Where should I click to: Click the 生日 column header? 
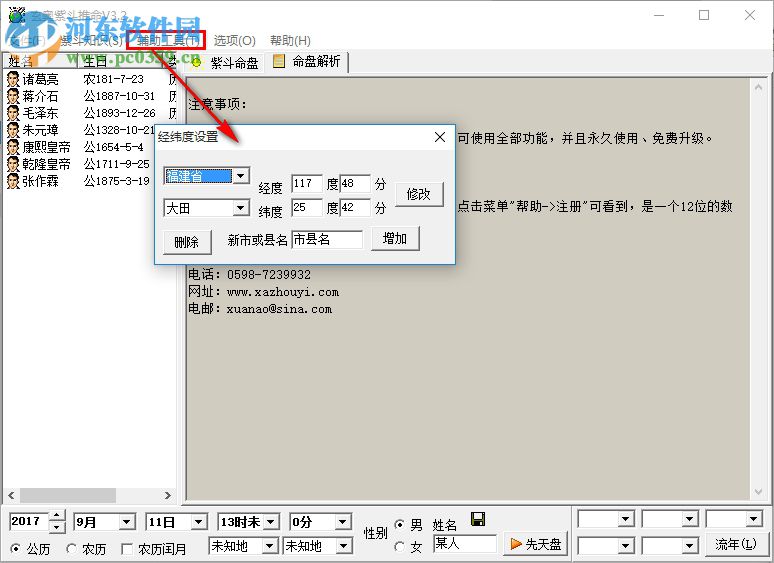point(122,61)
